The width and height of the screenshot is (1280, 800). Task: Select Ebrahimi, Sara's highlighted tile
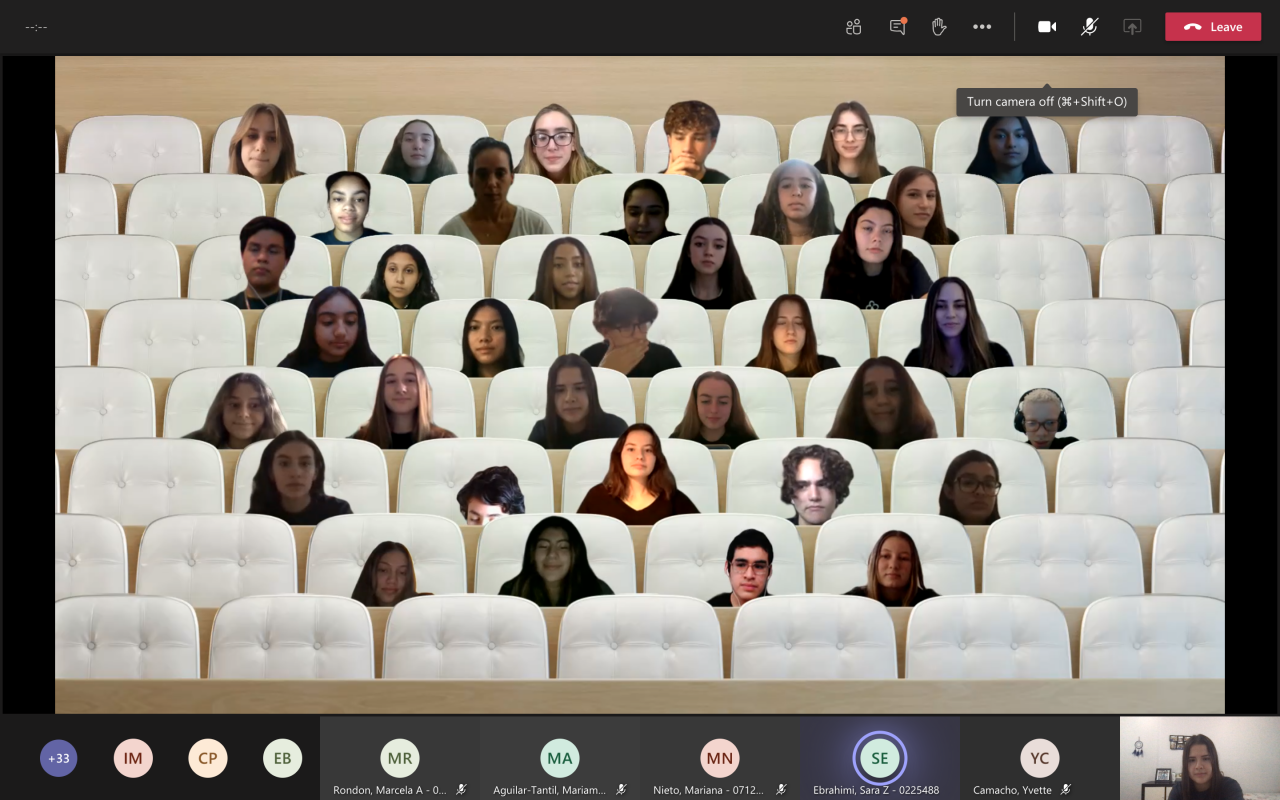[x=880, y=758]
